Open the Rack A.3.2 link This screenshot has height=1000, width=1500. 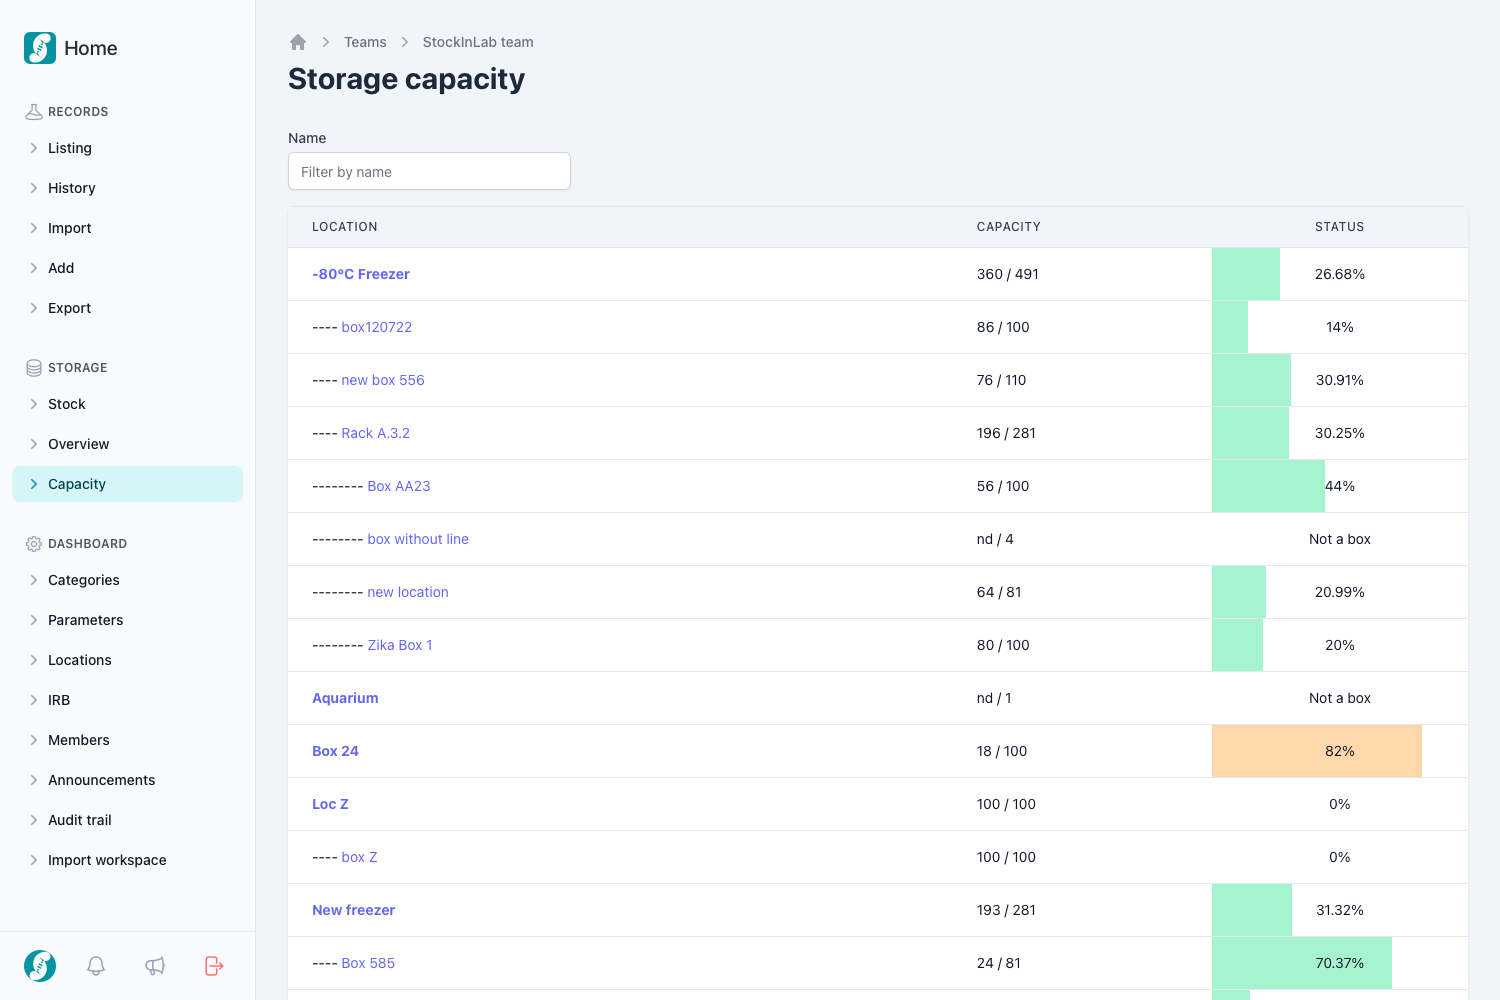click(376, 433)
